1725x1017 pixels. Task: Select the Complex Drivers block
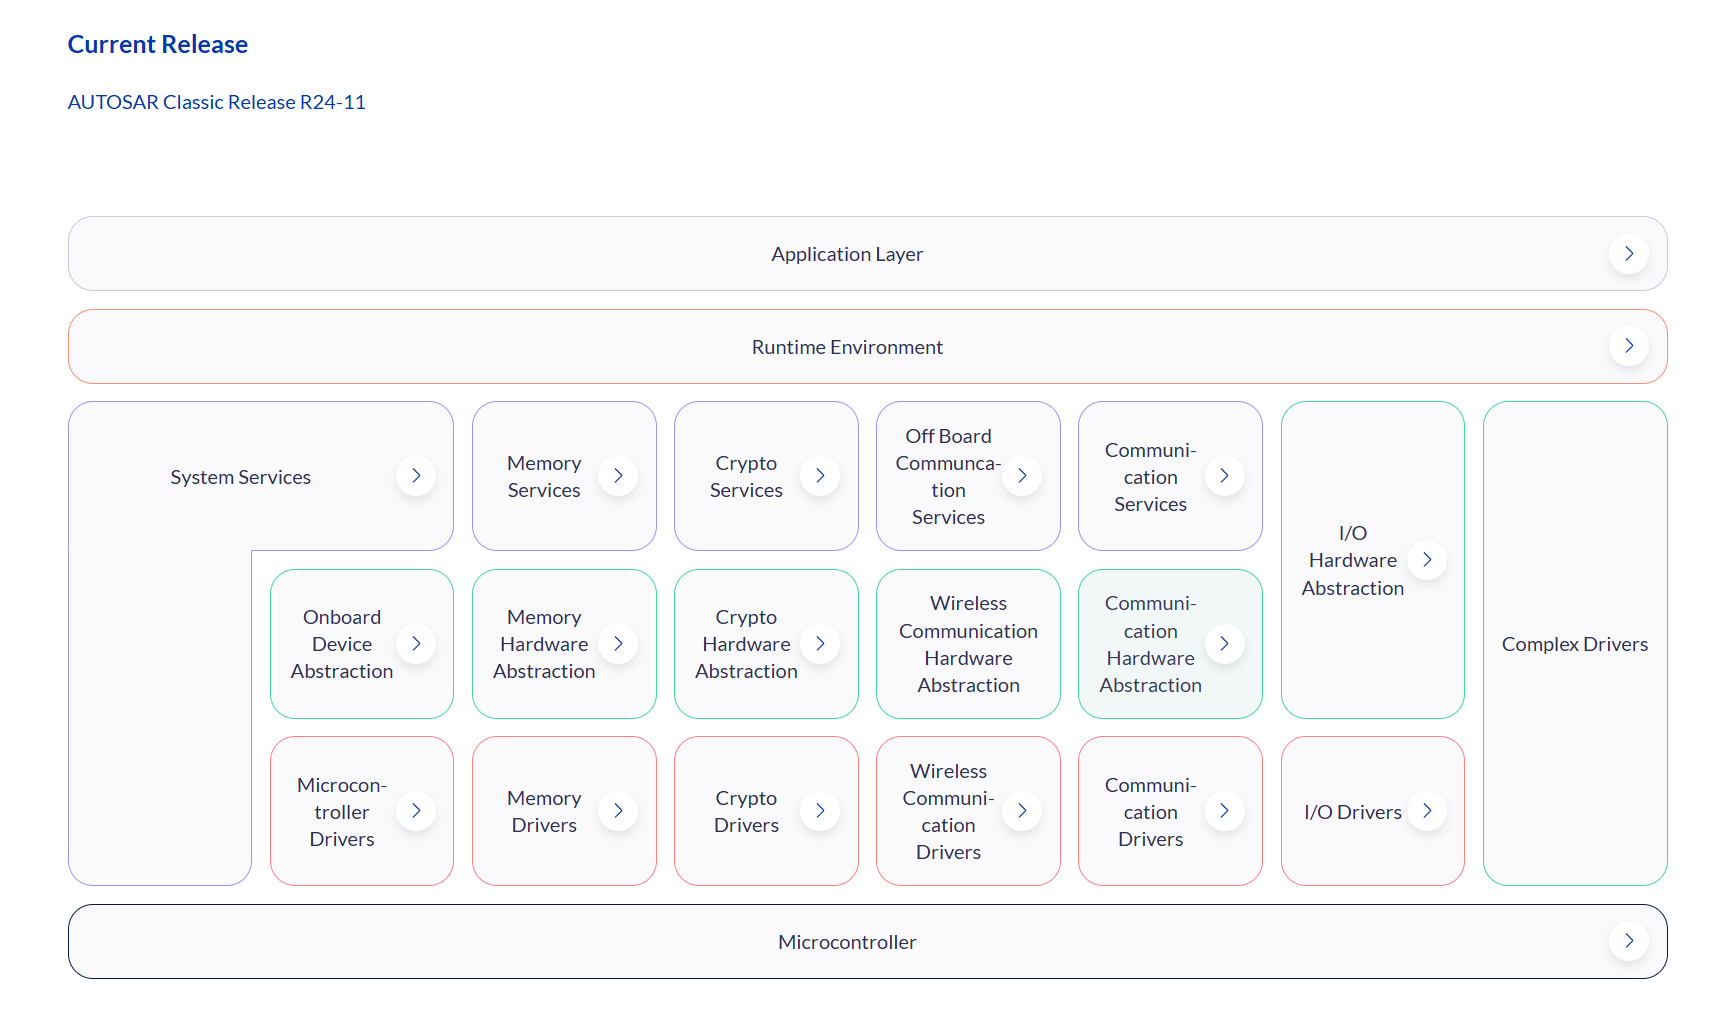[x=1575, y=644]
